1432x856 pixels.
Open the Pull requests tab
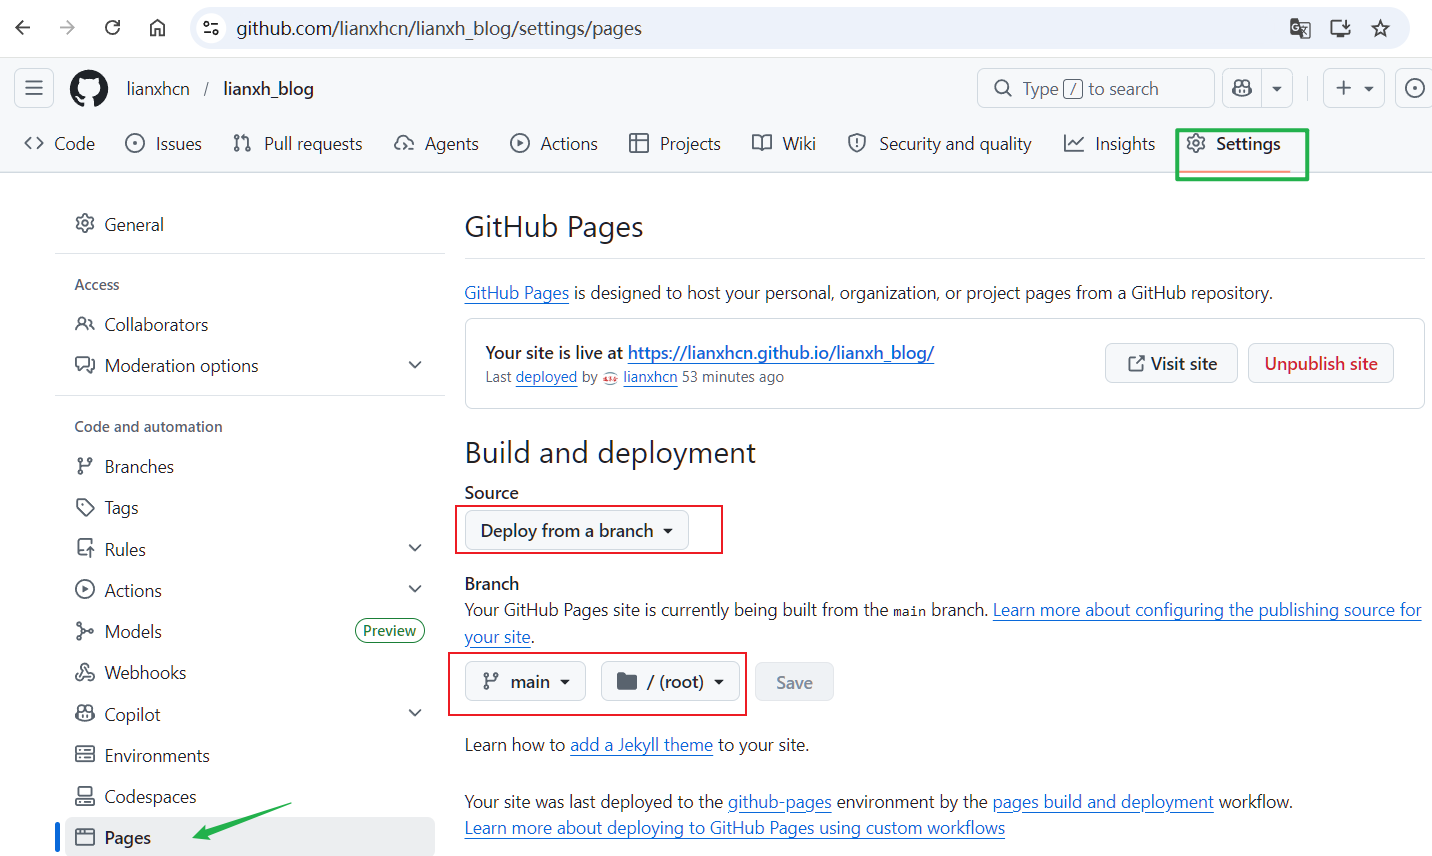pyautogui.click(x=297, y=143)
